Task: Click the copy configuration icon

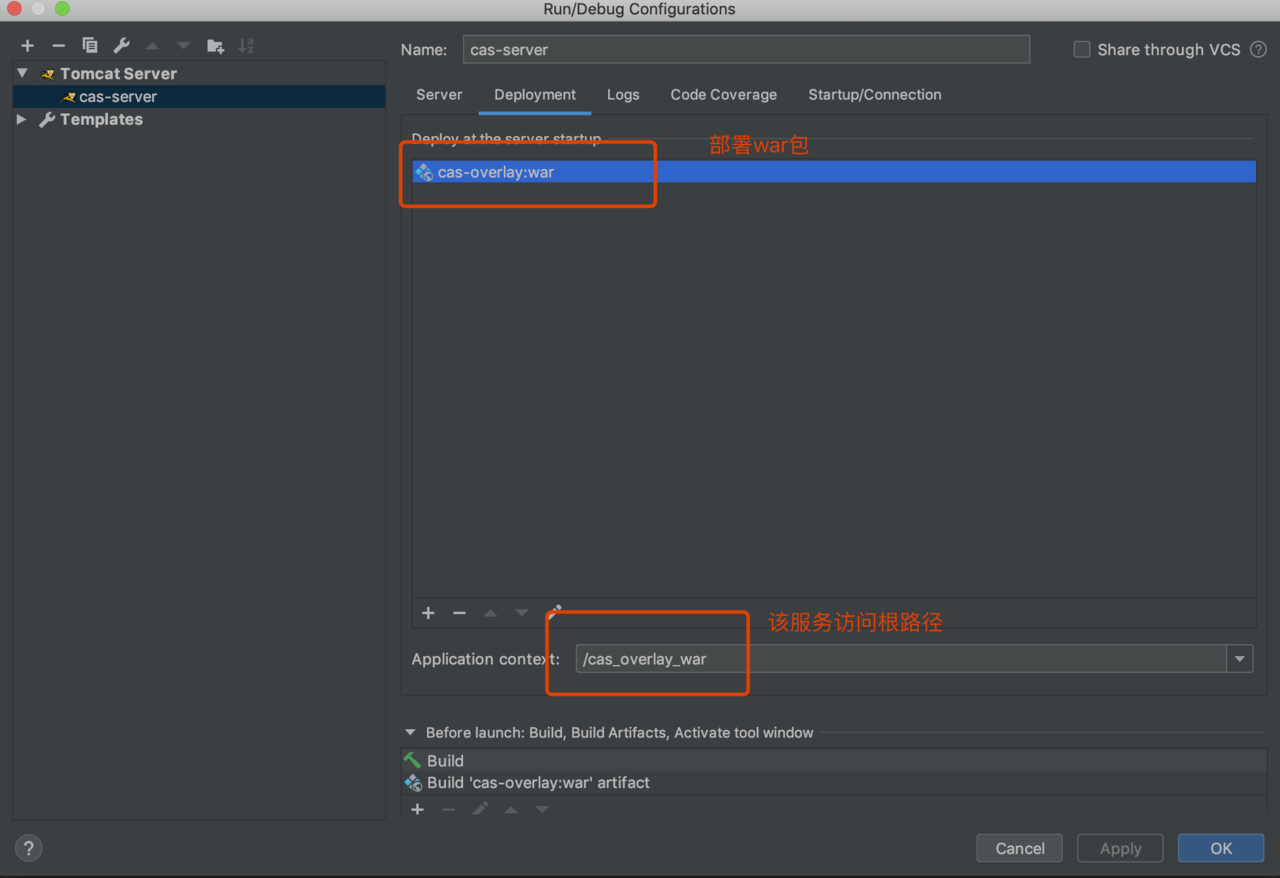Action: pyautogui.click(x=90, y=45)
